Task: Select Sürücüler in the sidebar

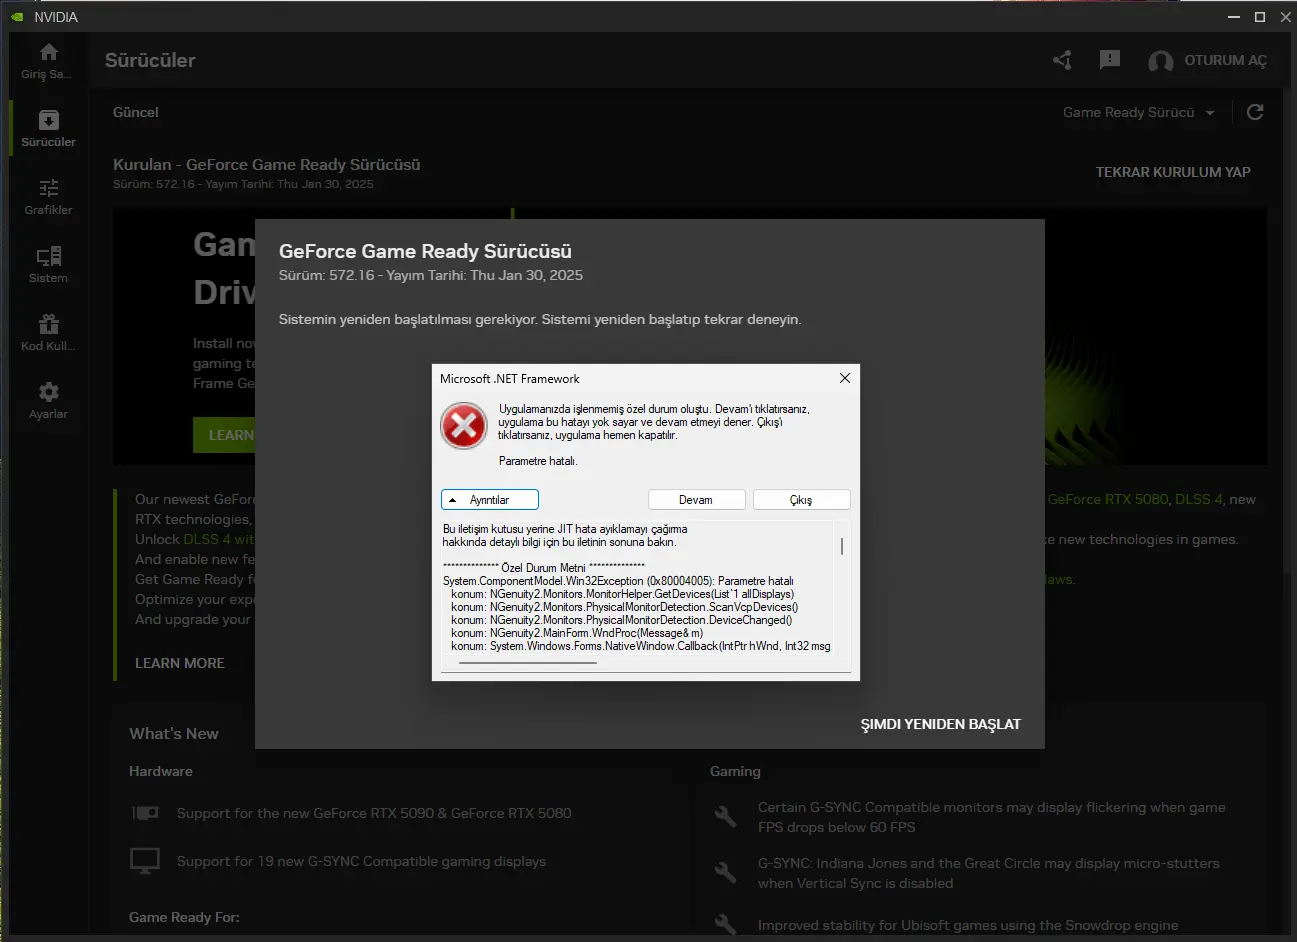Action: tap(48, 130)
